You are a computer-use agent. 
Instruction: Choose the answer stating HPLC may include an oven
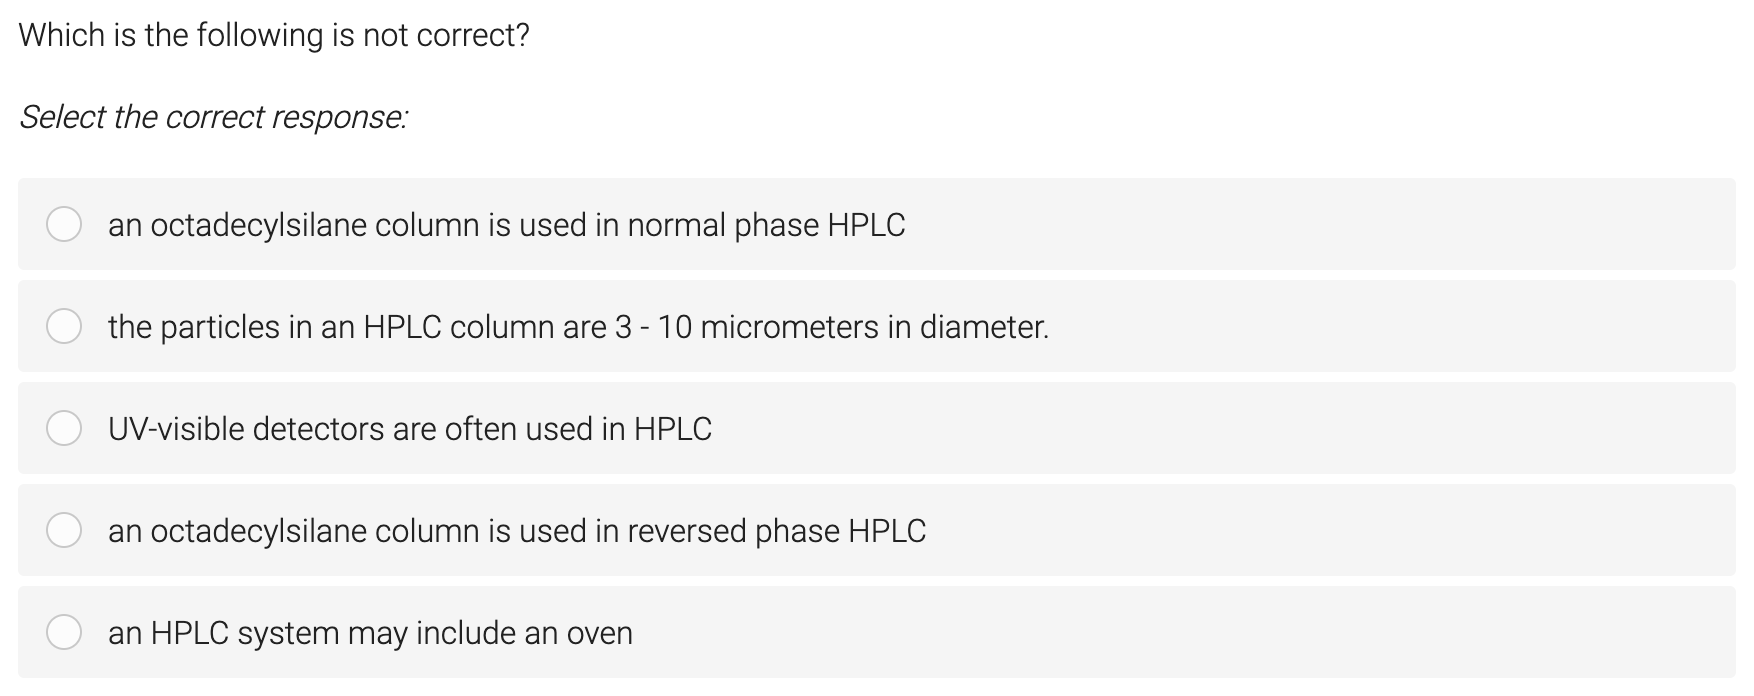click(370, 632)
